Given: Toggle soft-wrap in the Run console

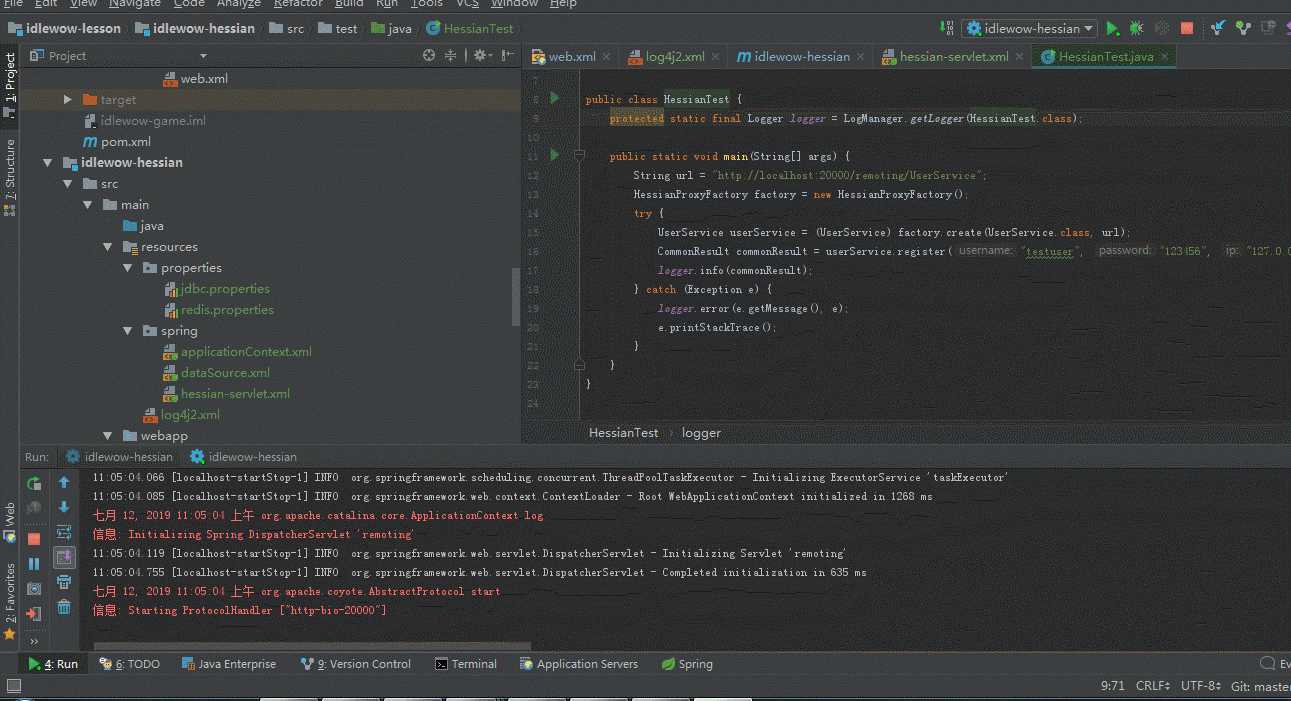Looking at the screenshot, I should pos(64,532).
